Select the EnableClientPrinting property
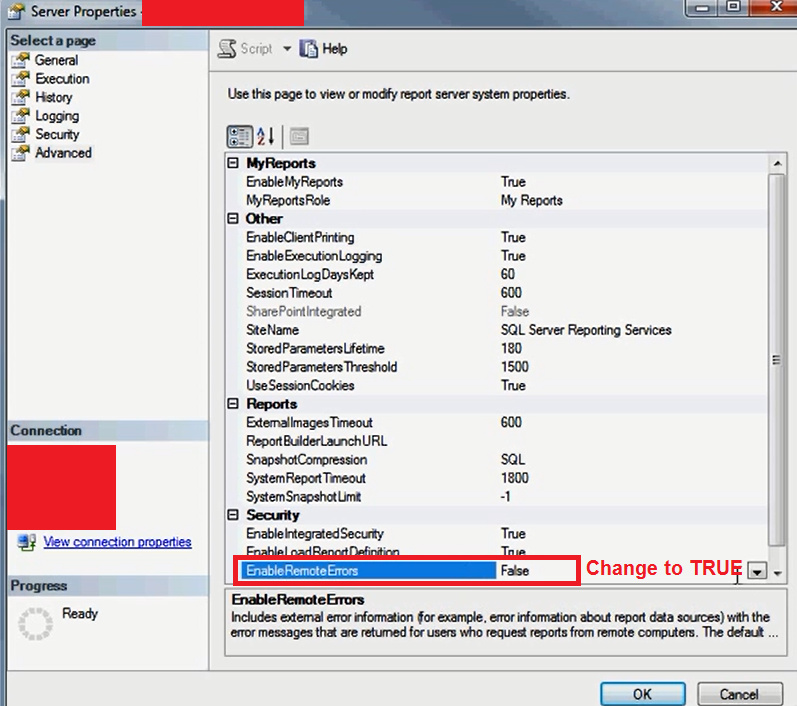 [300, 237]
